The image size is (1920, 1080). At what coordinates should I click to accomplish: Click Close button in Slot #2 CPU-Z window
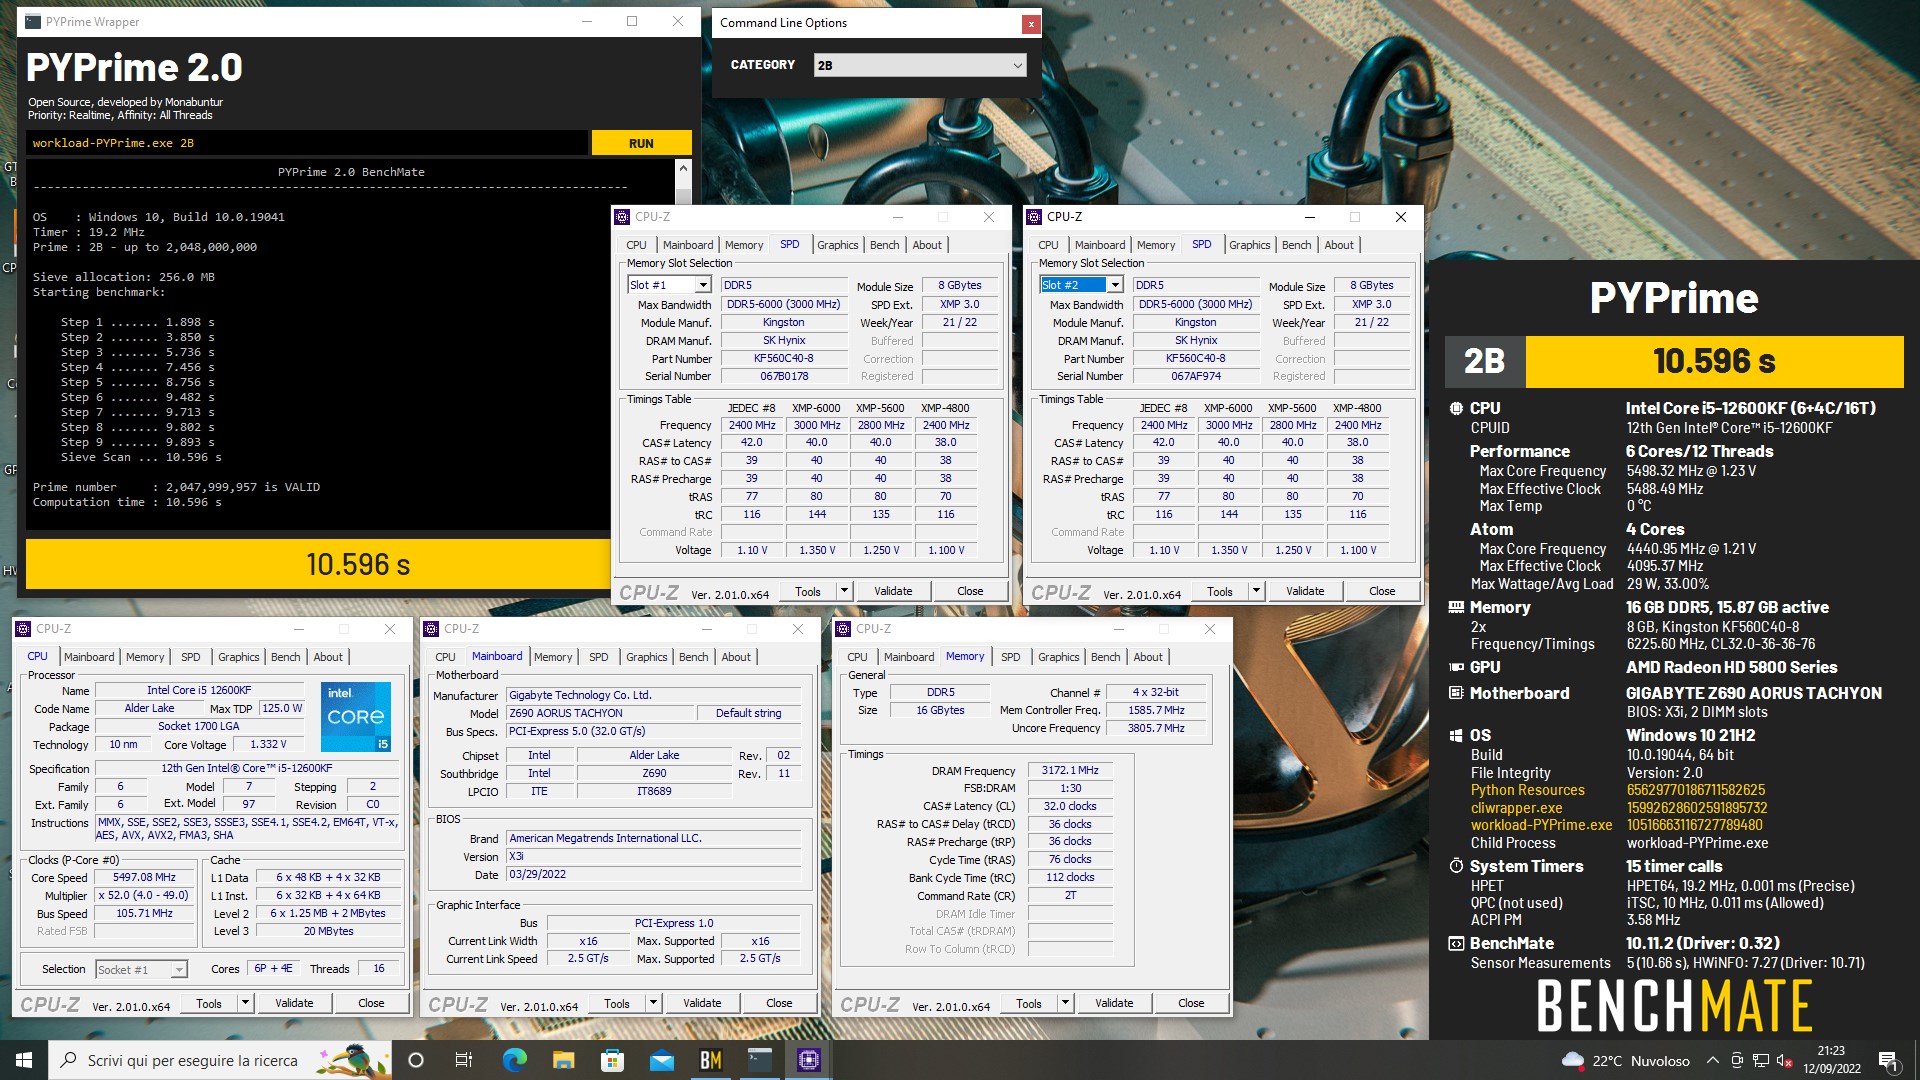(1382, 591)
